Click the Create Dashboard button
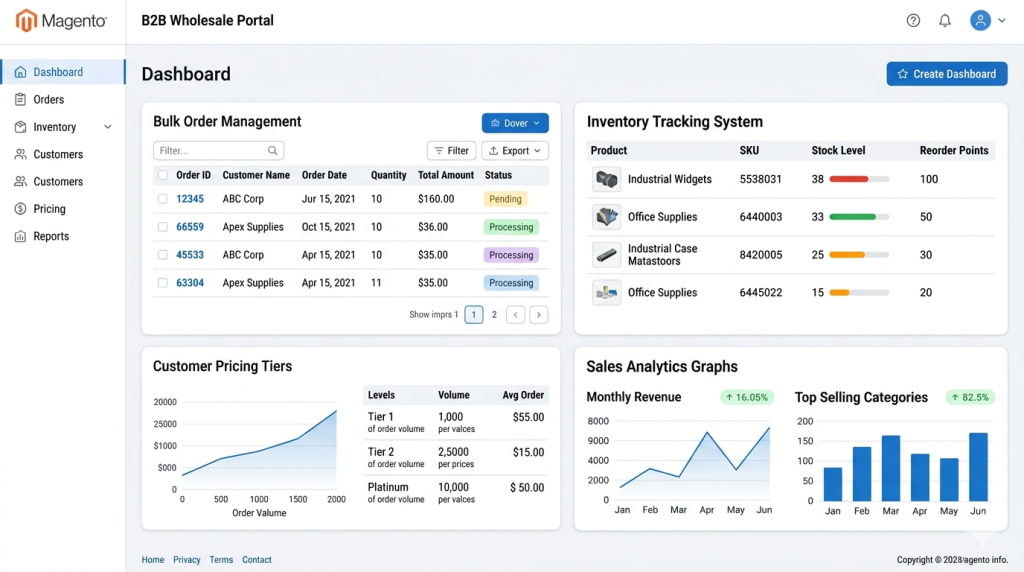 946,74
